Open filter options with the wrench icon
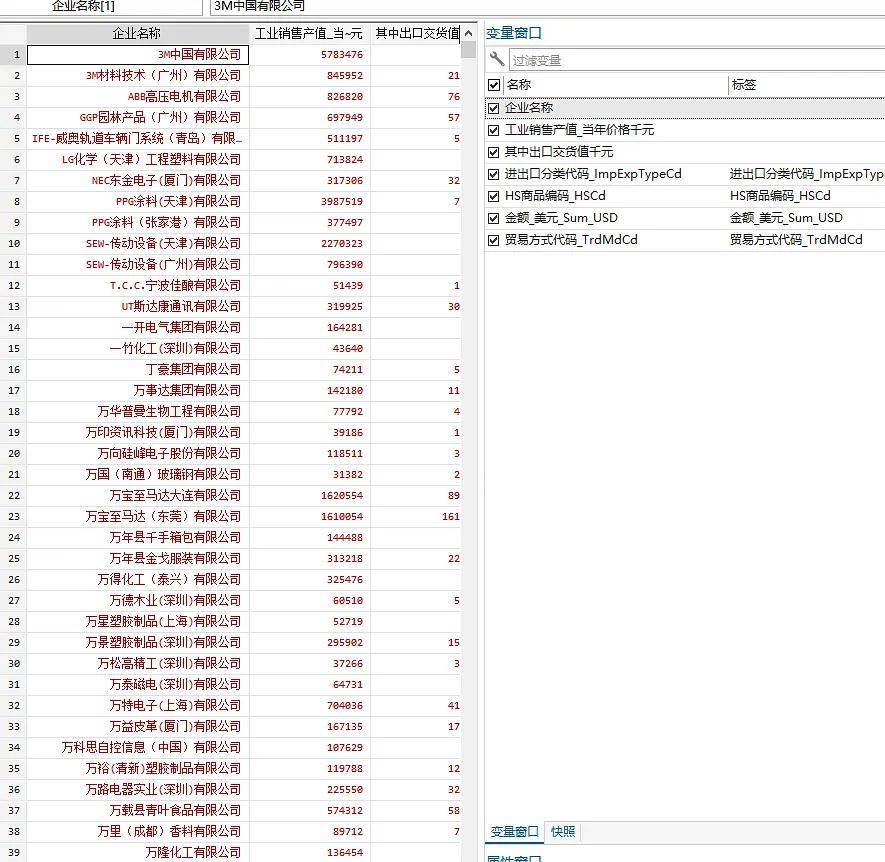The width and height of the screenshot is (885, 862). [494, 60]
